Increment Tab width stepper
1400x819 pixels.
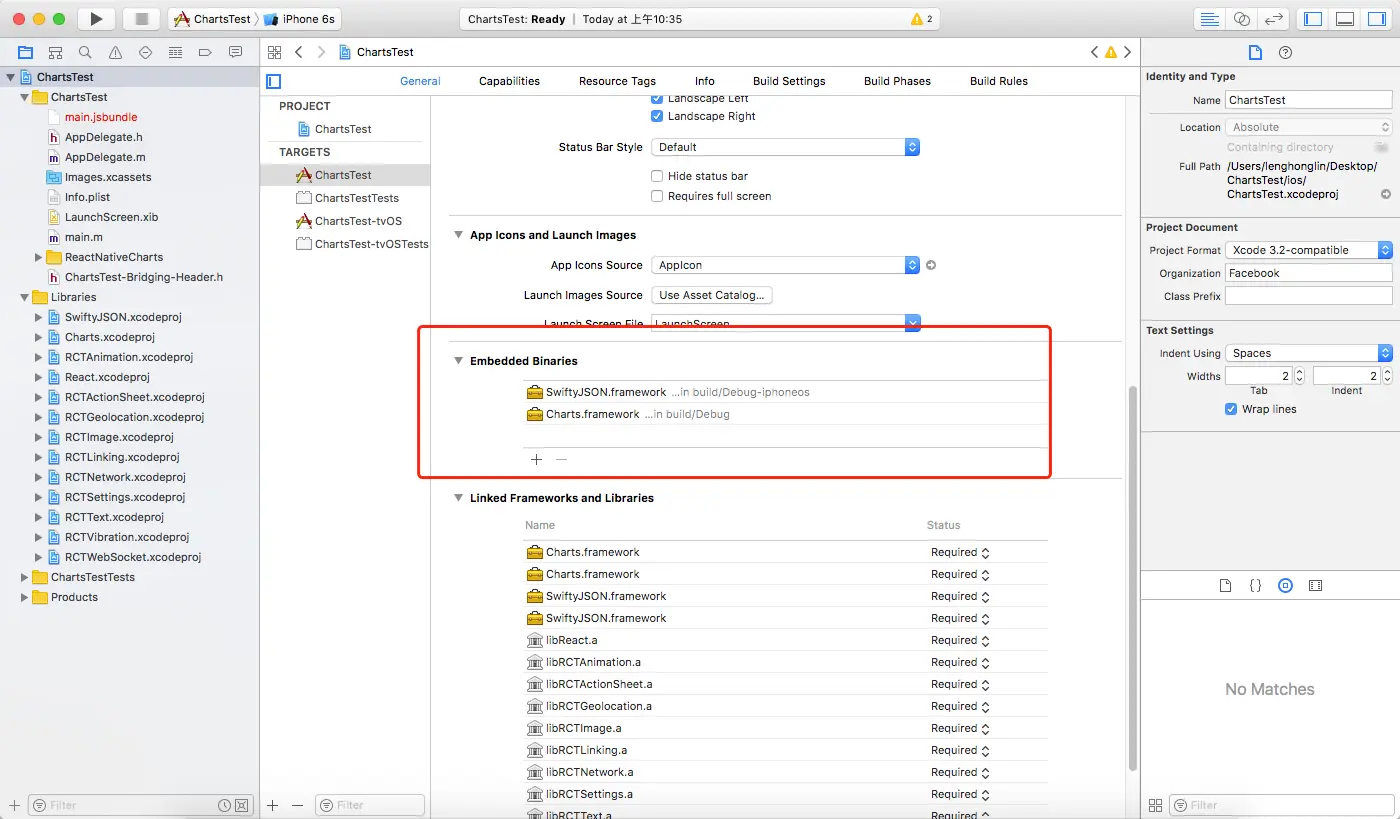[1299, 372]
